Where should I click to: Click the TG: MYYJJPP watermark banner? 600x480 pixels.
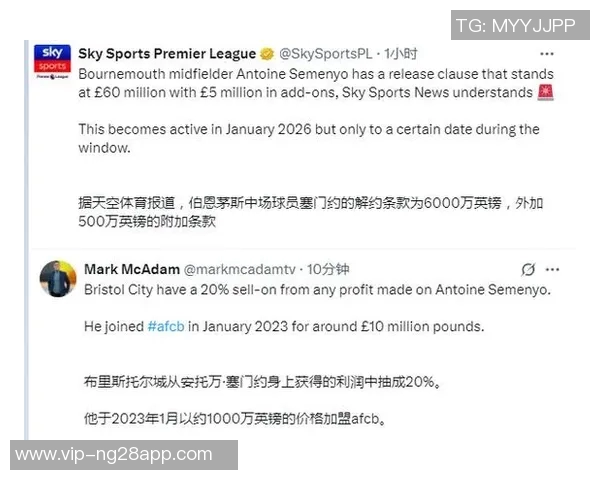(520, 25)
